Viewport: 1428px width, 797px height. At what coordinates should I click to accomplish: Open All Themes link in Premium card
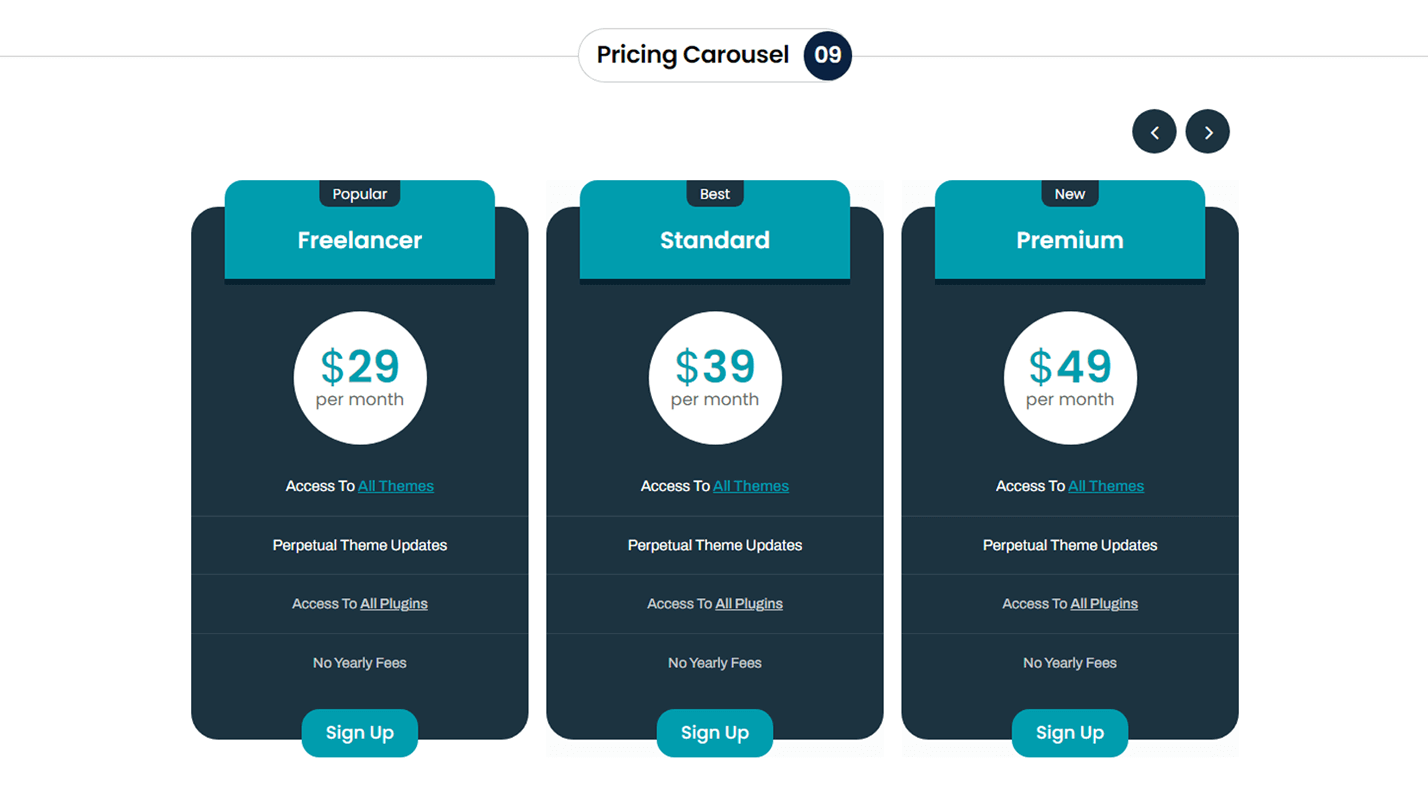pyautogui.click(x=1106, y=486)
